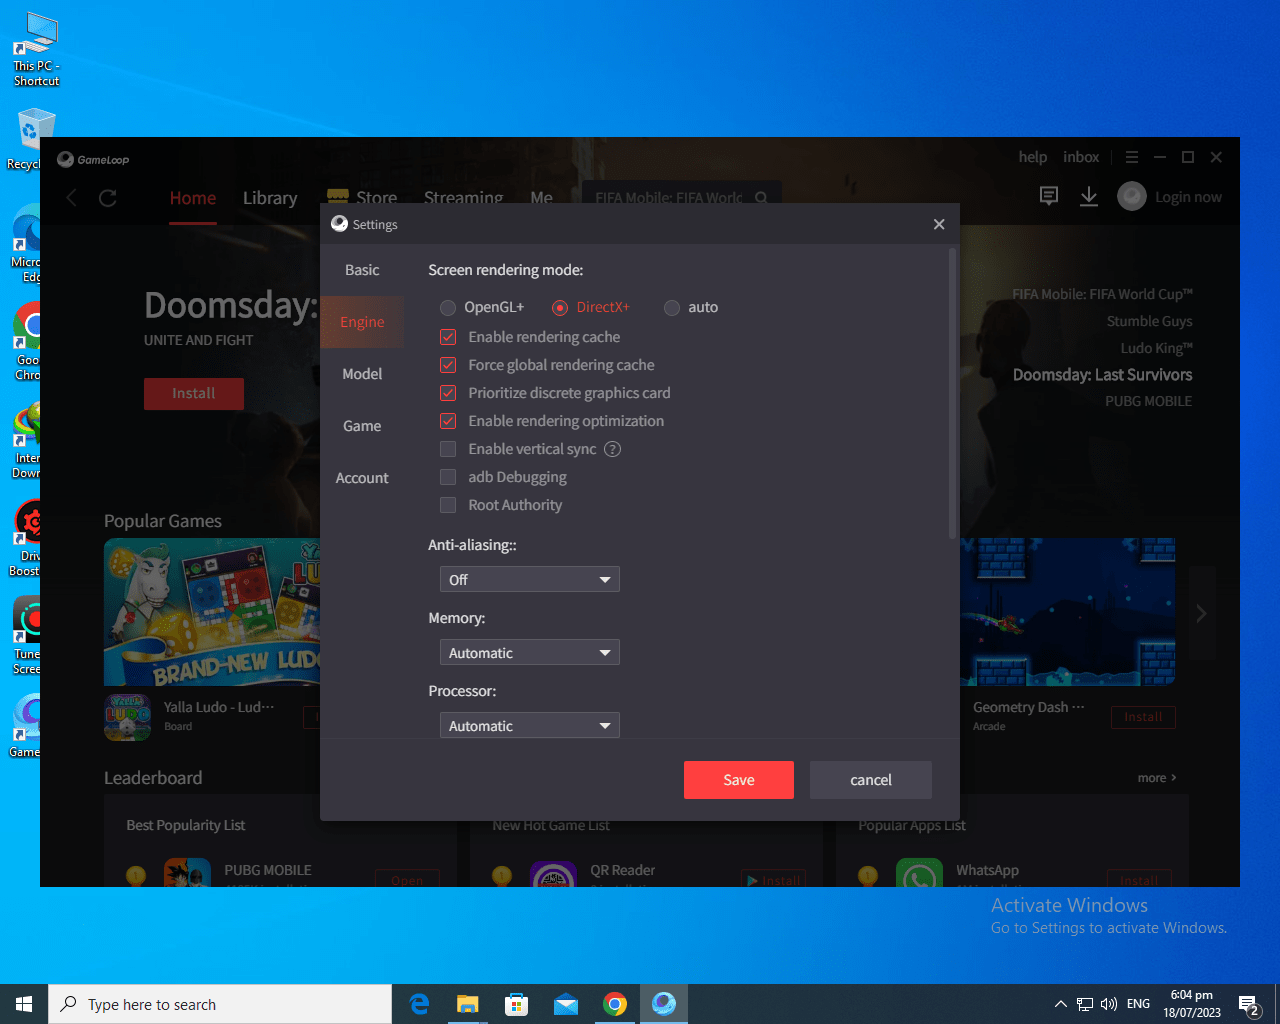Click the Windows taskbar search box
This screenshot has height=1024, width=1280.
click(220, 1004)
